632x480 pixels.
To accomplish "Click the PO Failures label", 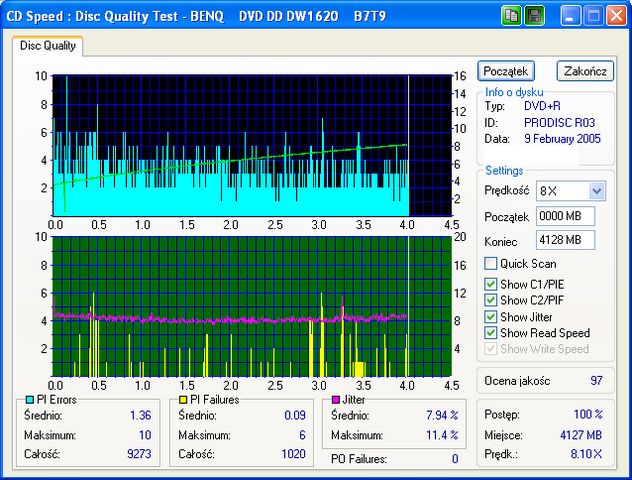I will click(359, 459).
